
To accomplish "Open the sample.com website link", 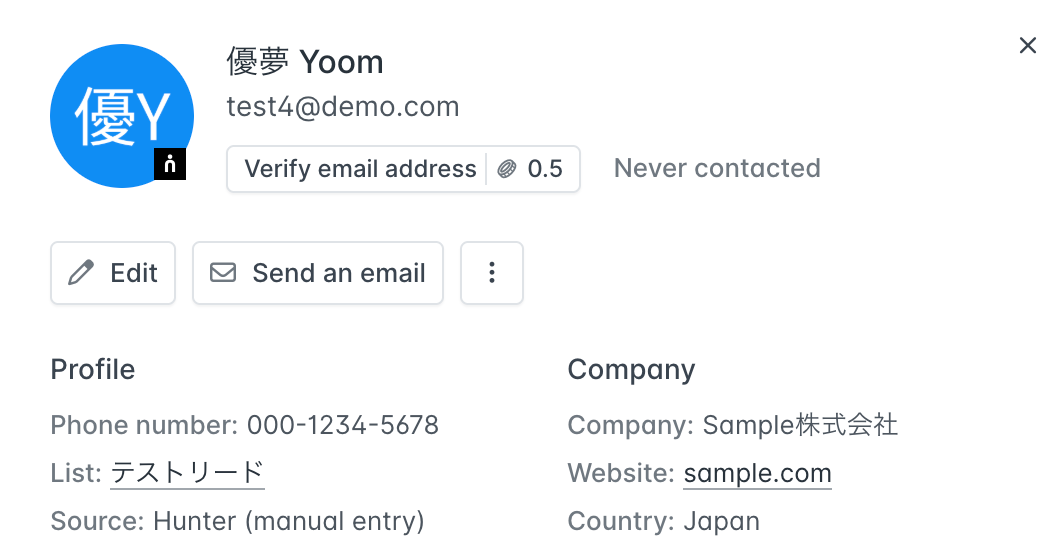I will point(757,472).
